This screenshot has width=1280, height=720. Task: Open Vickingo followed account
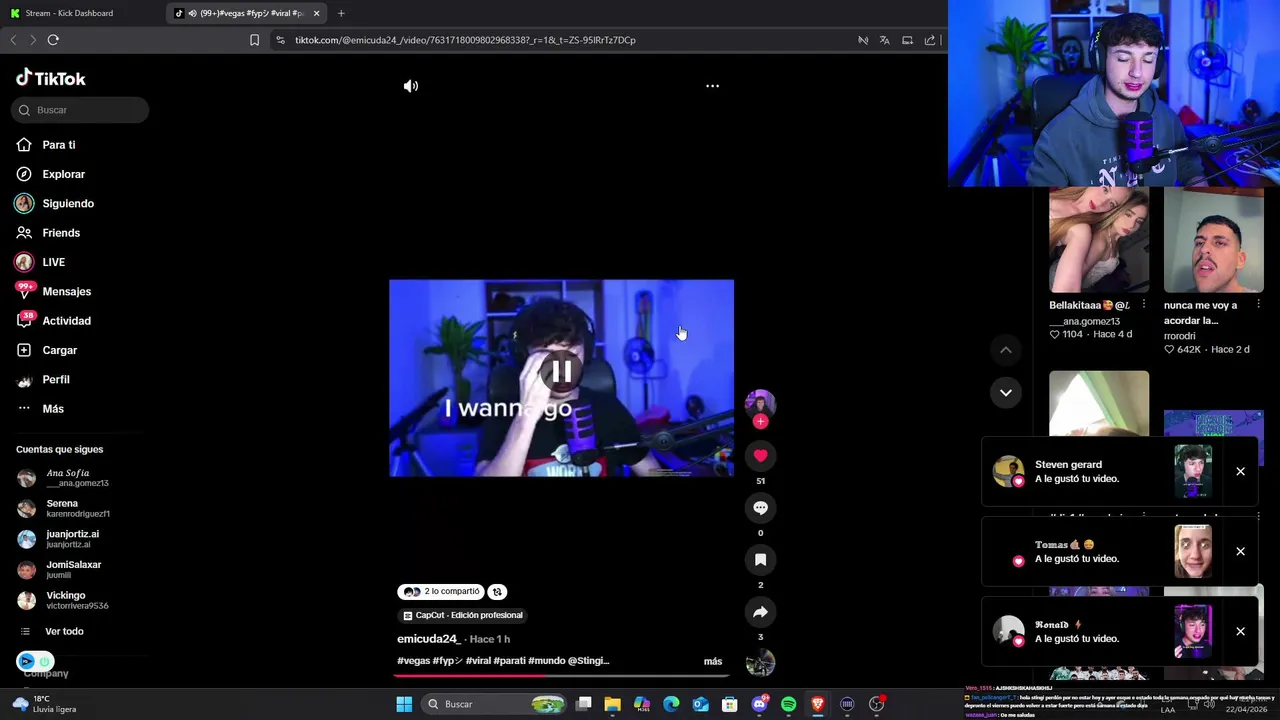64,600
